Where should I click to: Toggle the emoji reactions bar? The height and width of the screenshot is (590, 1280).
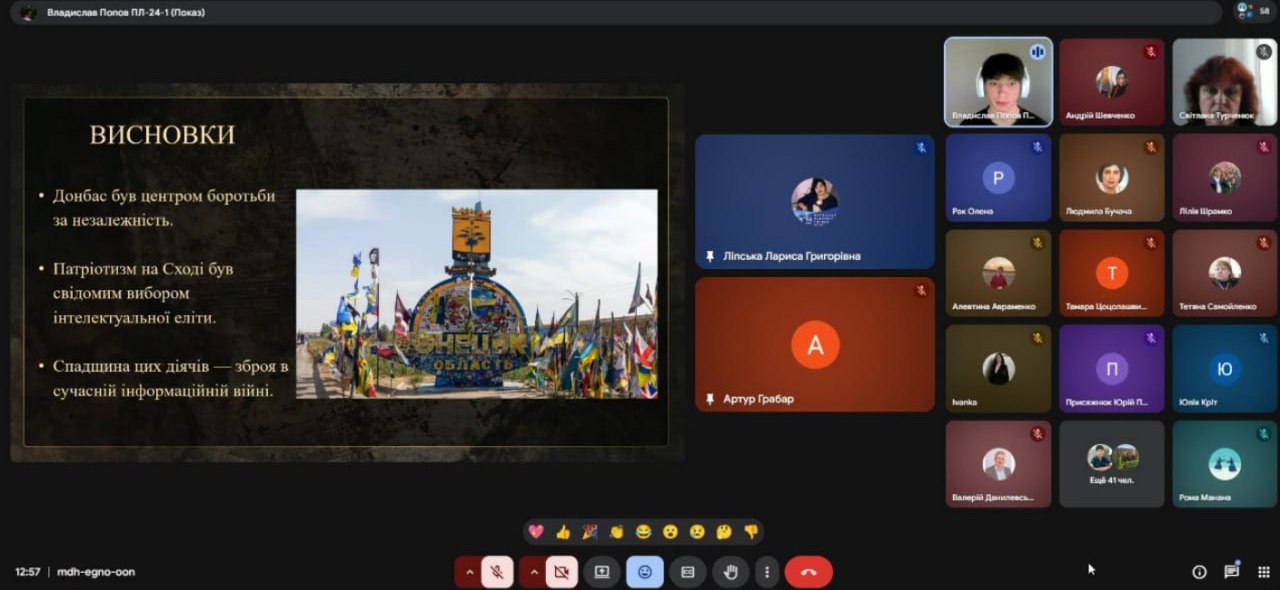(x=645, y=572)
